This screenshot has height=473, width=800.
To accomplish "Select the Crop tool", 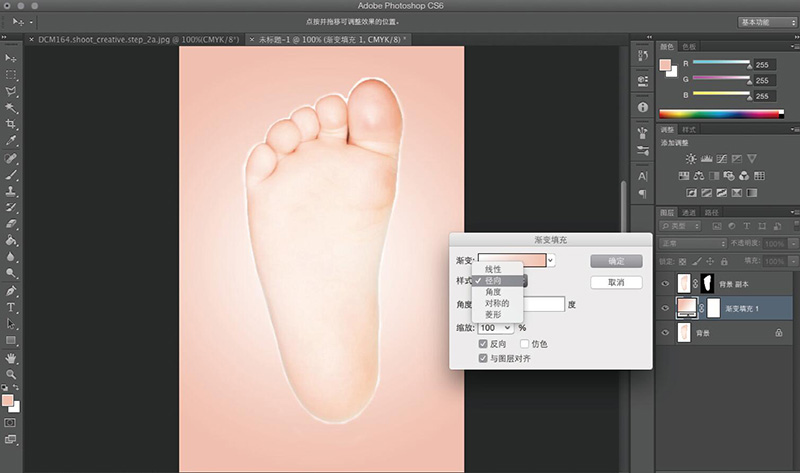I will pos(11,124).
